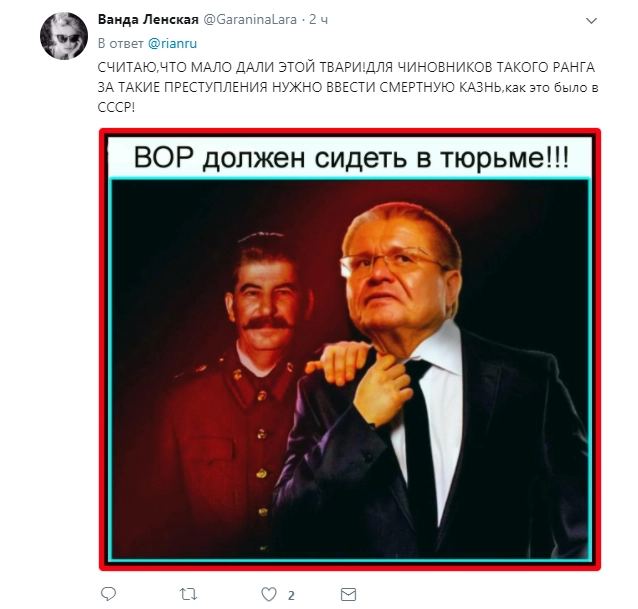Open the profile avatar of Ванда Ленская
The width and height of the screenshot is (638, 609).
tap(61, 38)
